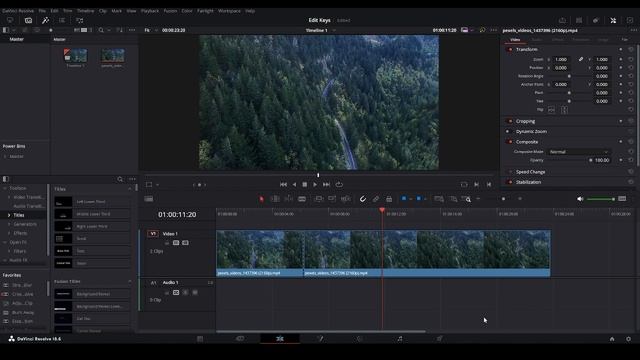
Task: Select the Timeline 1 thumbnail in Media Pool
Action: (75, 56)
